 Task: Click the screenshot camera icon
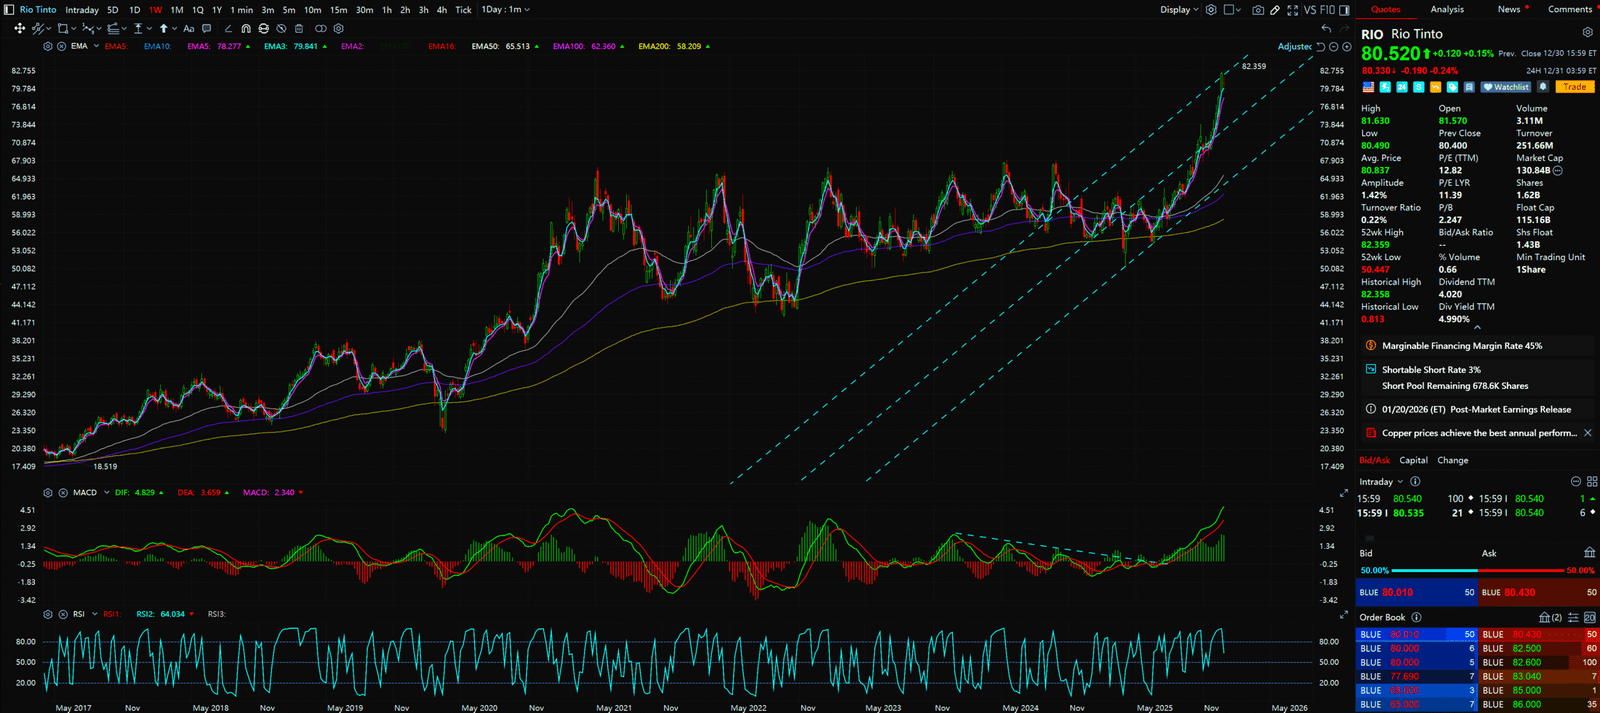(x=1258, y=10)
